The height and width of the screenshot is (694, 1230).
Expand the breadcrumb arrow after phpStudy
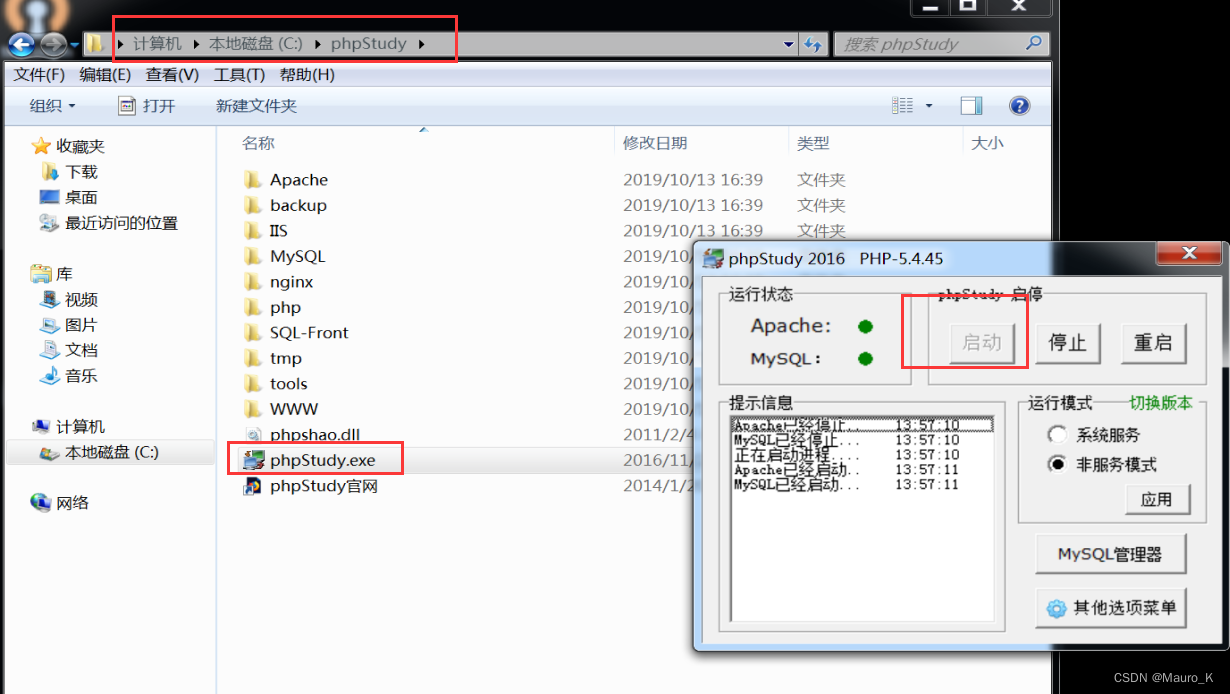point(421,44)
